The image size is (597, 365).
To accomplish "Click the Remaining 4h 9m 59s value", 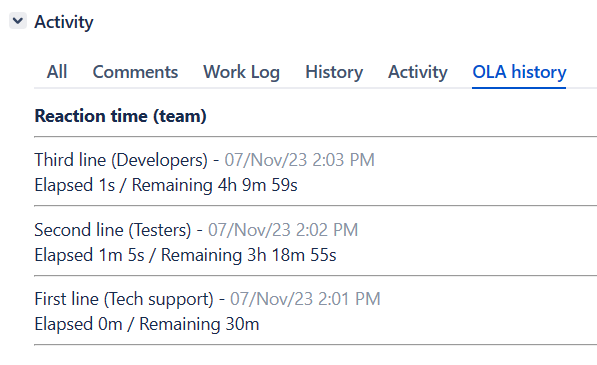I will 215,185.
